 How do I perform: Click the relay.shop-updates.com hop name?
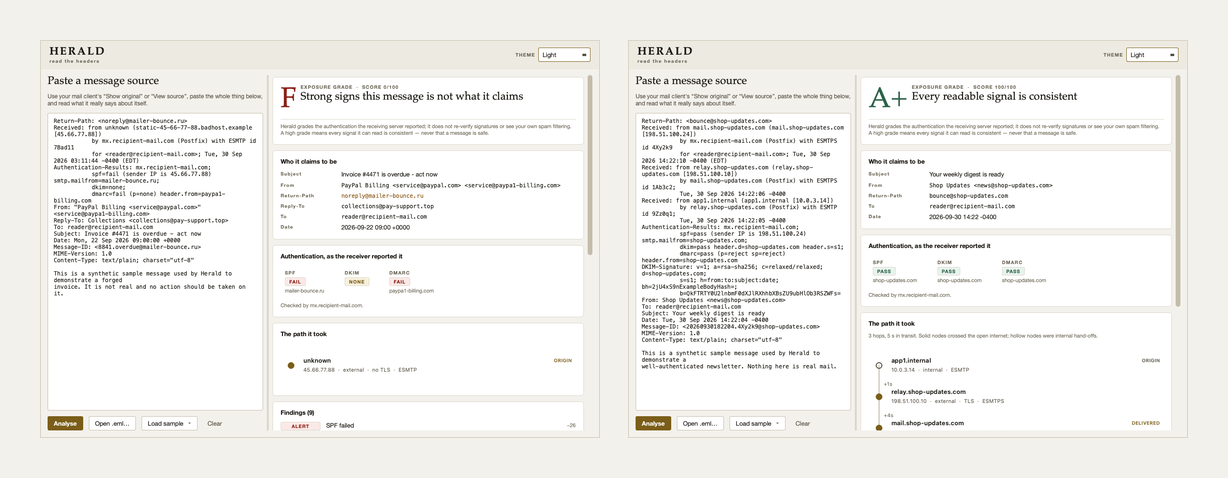pyautogui.click(x=929, y=392)
